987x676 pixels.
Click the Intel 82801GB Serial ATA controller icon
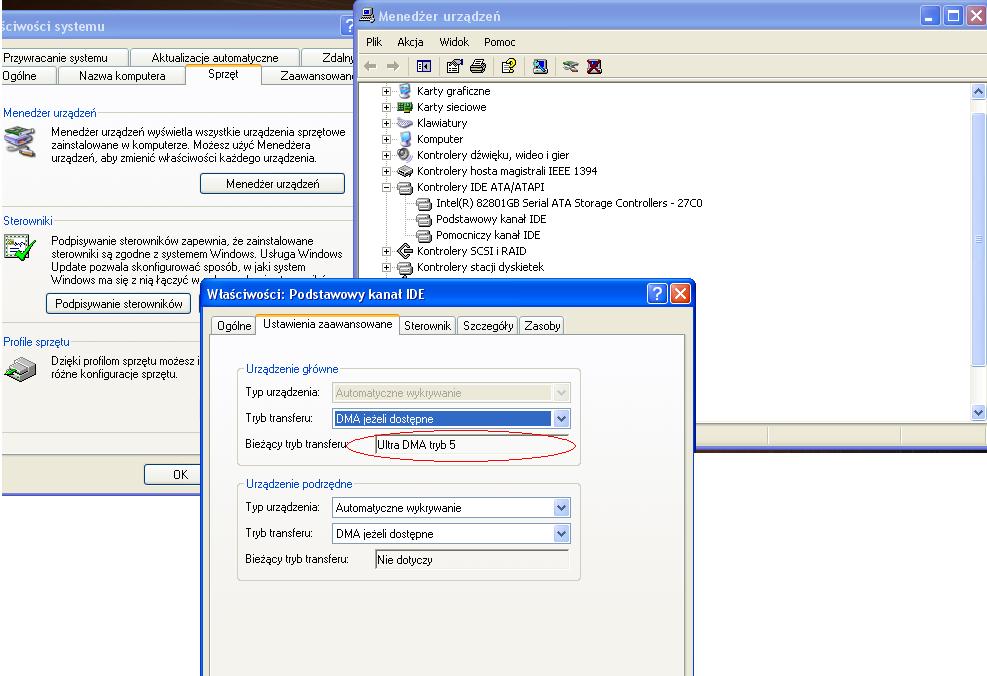point(424,203)
